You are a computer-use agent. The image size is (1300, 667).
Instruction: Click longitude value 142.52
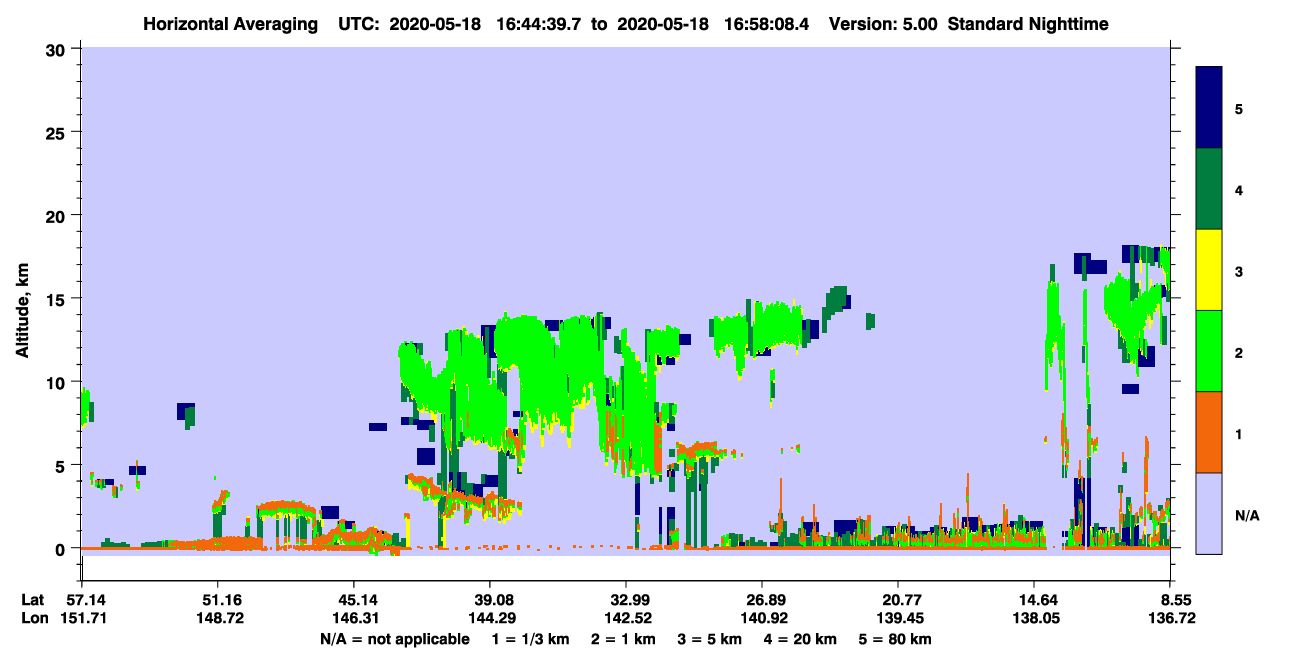pyautogui.click(x=626, y=618)
